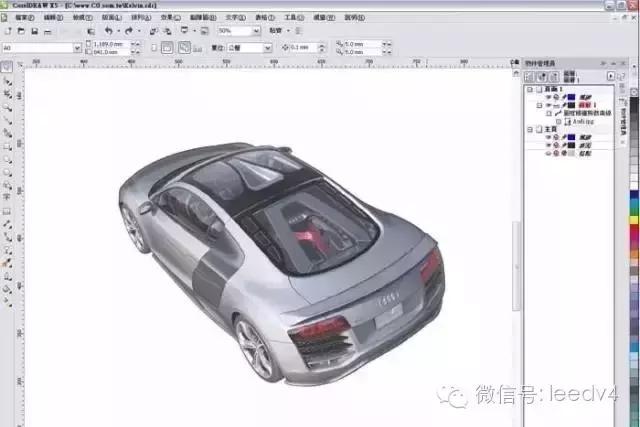The width and height of the screenshot is (640, 427).
Task: Select the Crop tool
Action: click(x=7, y=94)
